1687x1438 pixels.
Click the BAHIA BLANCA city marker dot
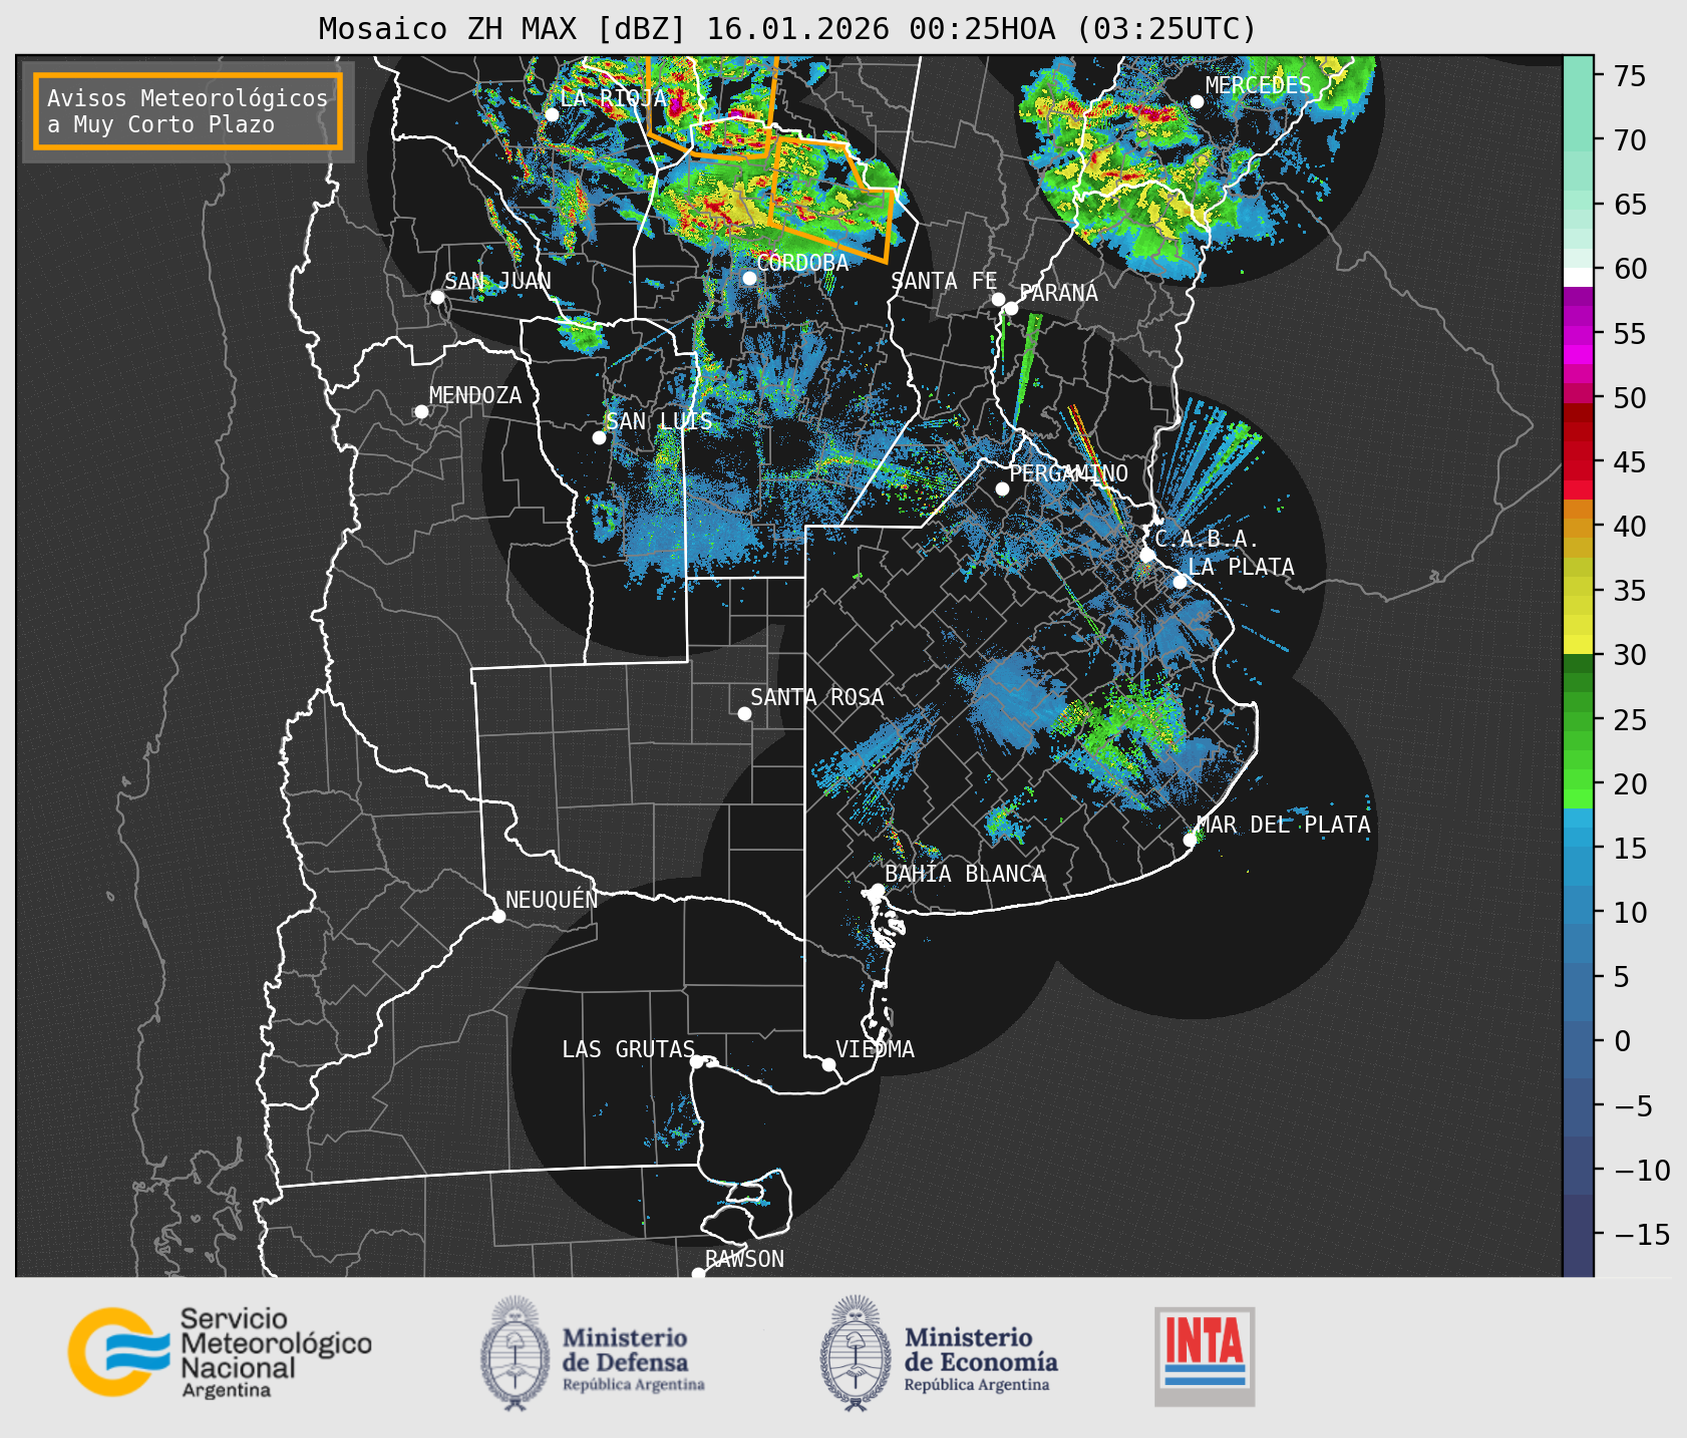(877, 890)
